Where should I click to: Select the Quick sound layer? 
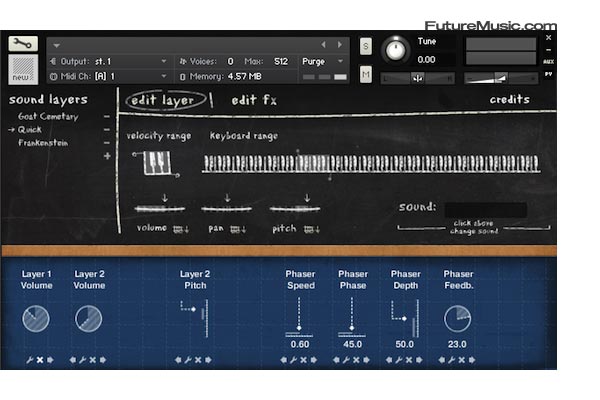(x=29, y=130)
